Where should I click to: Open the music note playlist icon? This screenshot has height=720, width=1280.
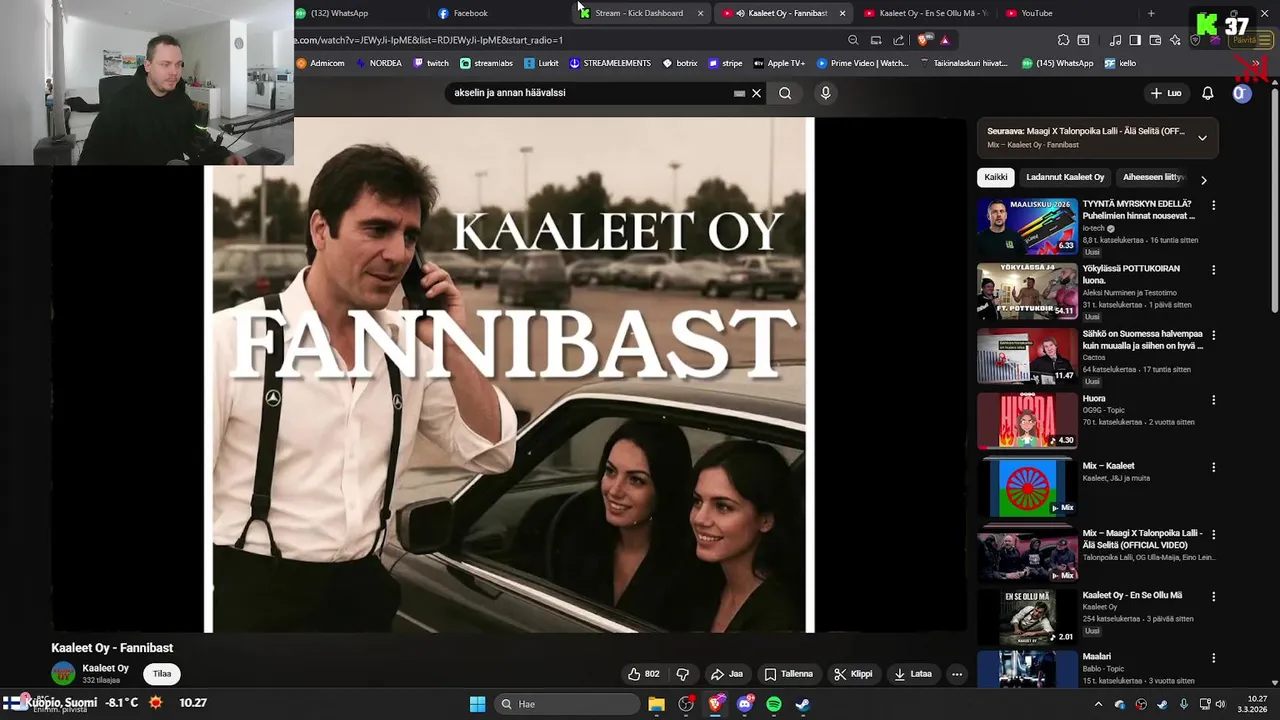click(x=1115, y=40)
